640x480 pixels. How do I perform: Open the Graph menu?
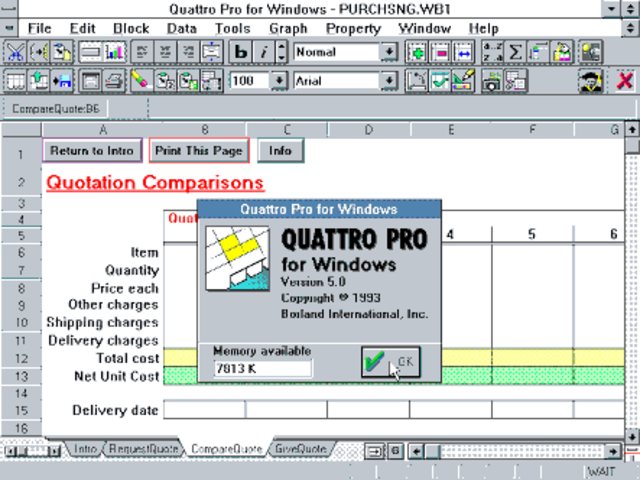[x=288, y=29]
